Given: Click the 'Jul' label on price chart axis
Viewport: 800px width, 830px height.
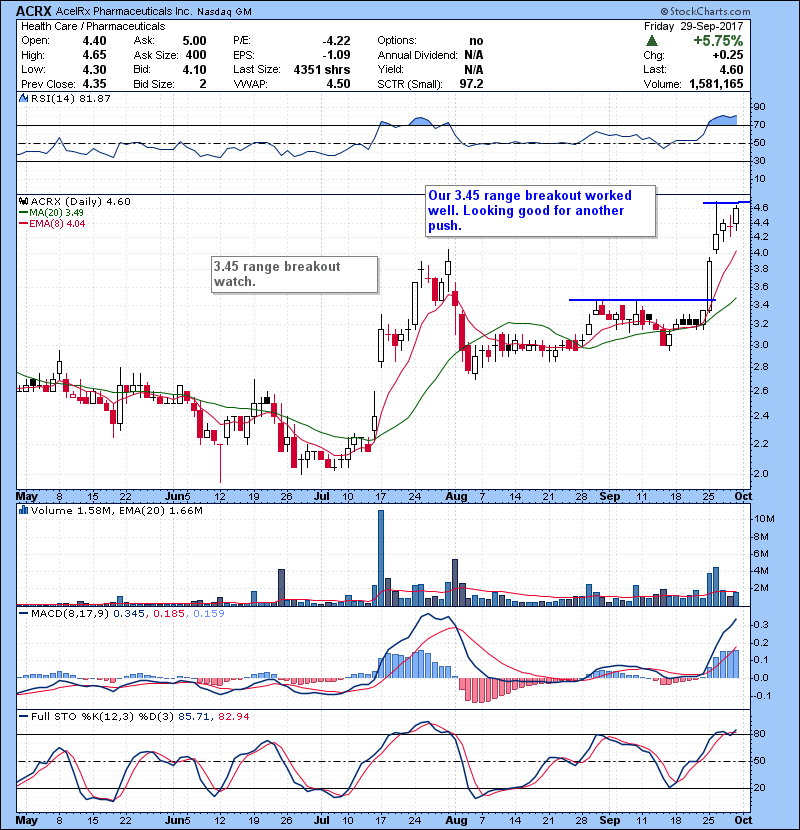Looking at the screenshot, I should click(321, 497).
